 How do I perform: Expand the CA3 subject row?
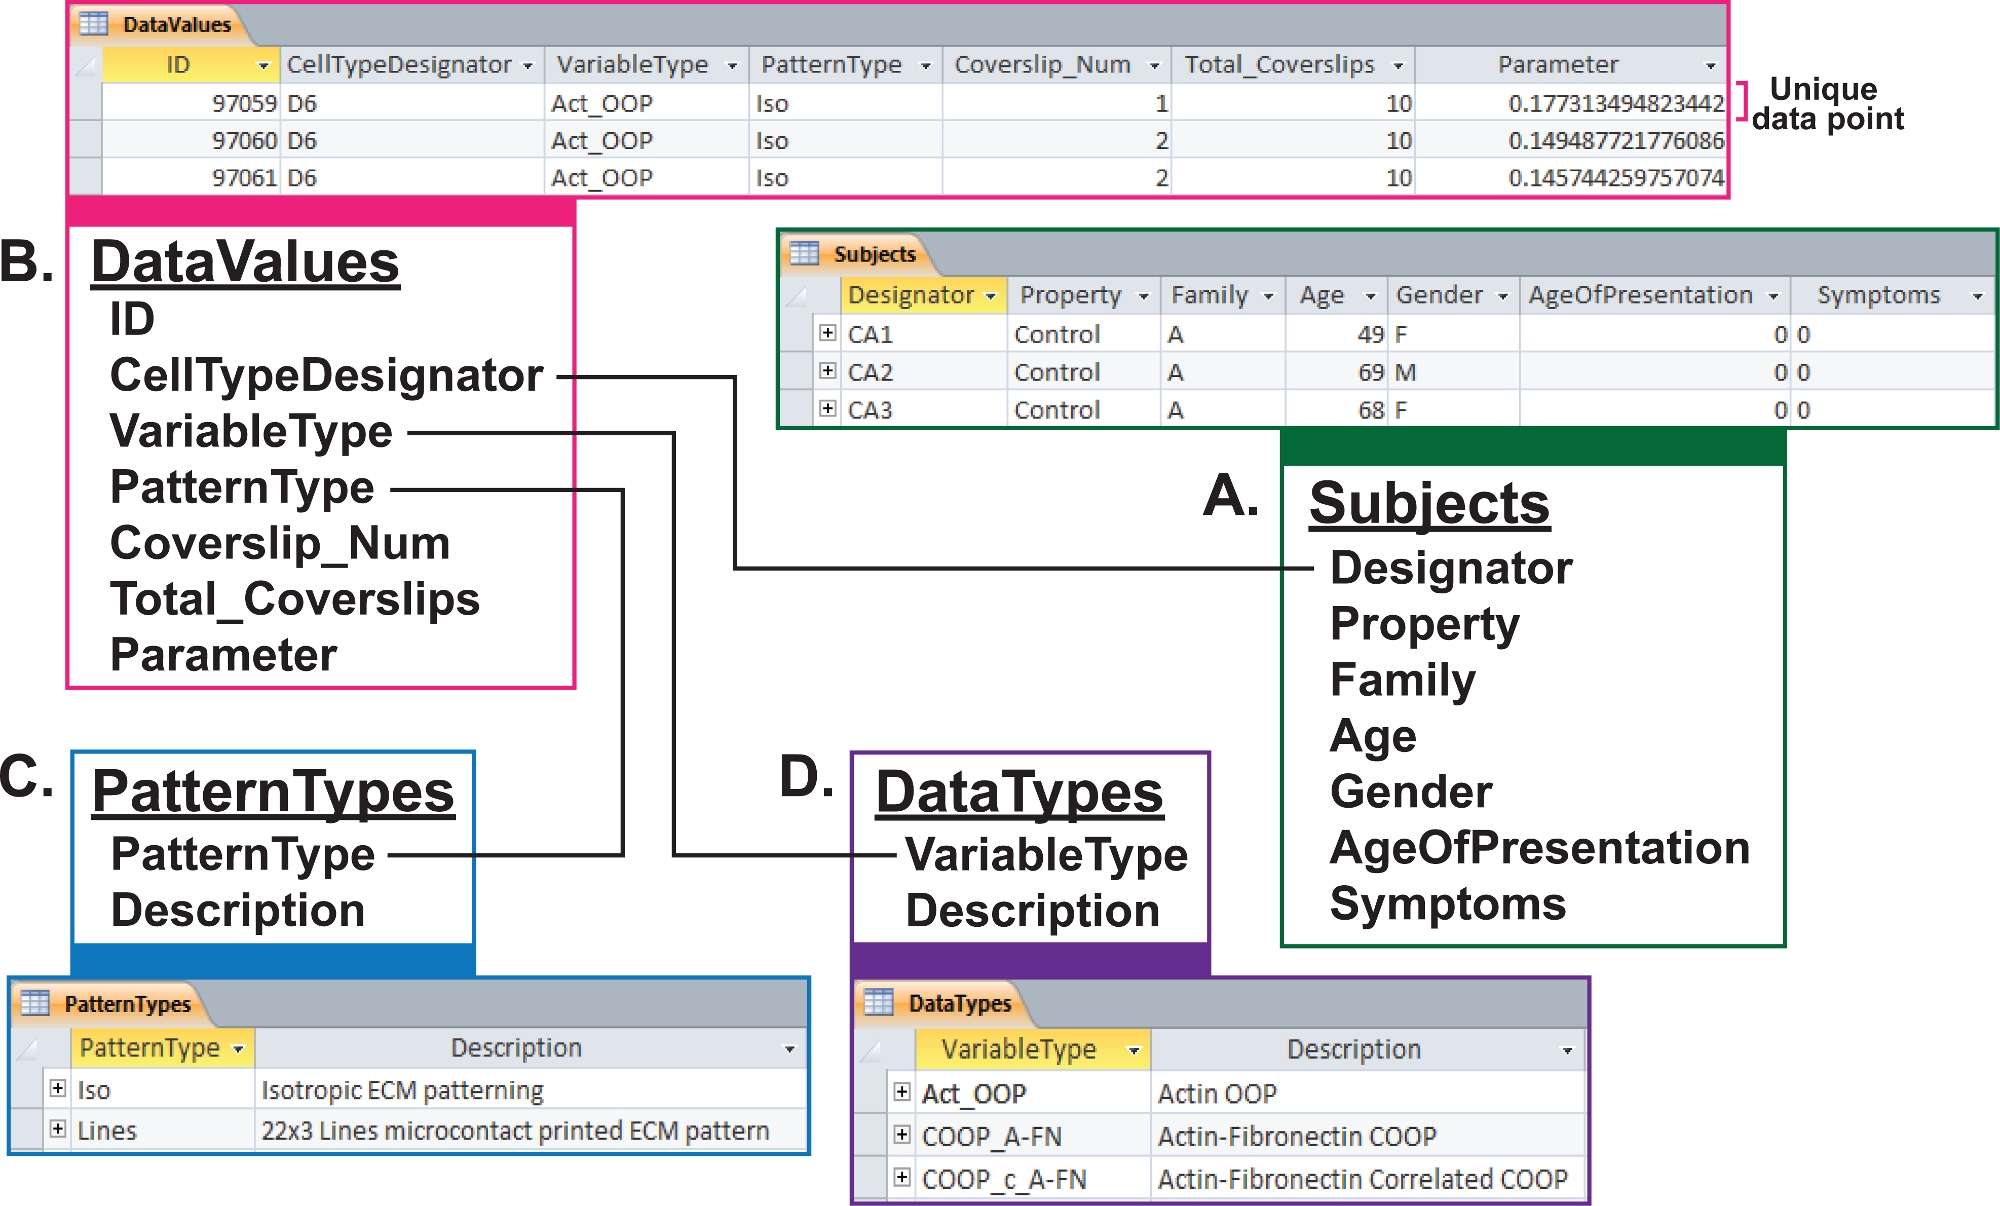click(827, 409)
